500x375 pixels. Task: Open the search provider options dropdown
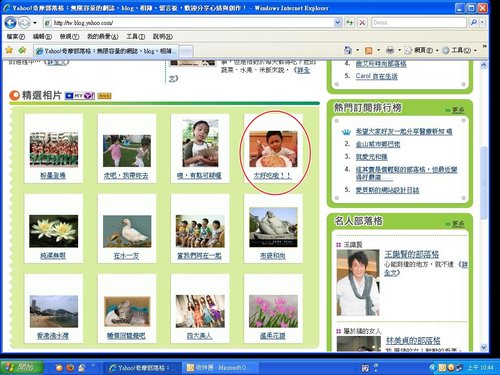(482, 22)
